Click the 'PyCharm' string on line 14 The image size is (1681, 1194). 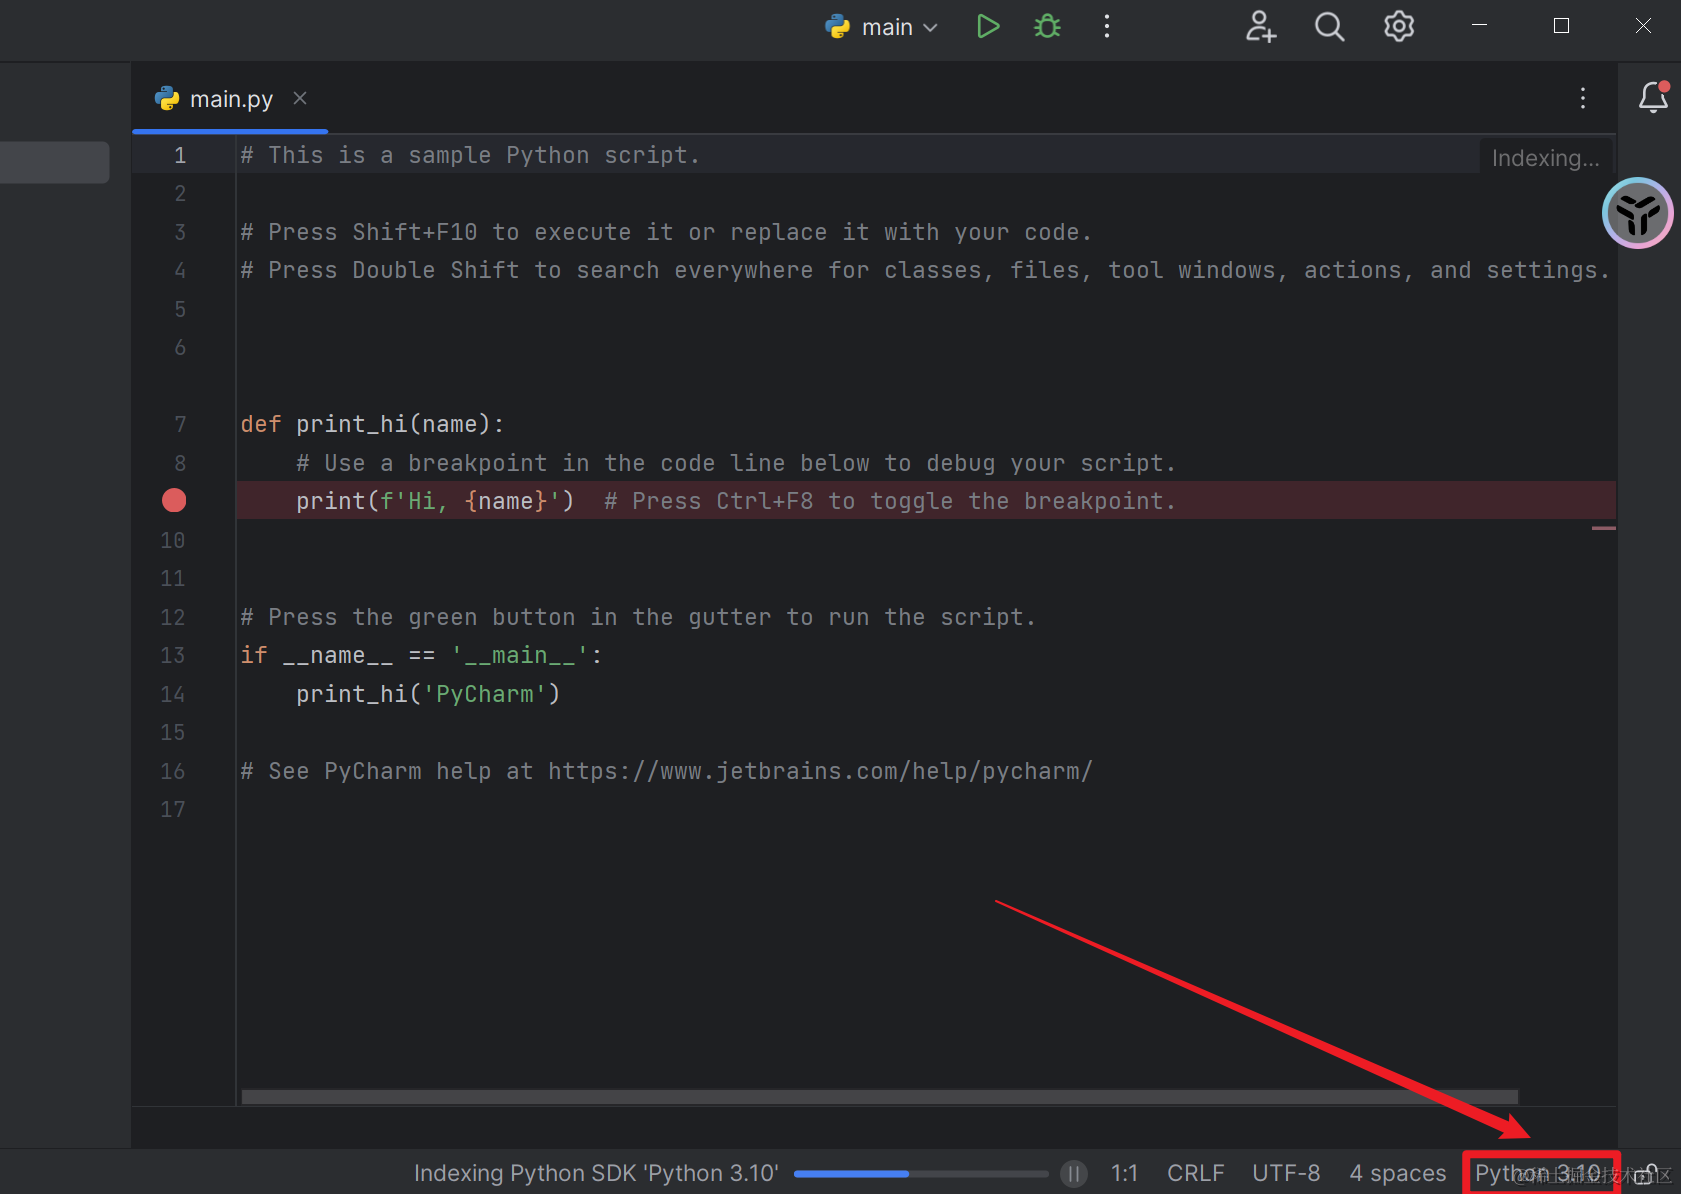click(484, 694)
